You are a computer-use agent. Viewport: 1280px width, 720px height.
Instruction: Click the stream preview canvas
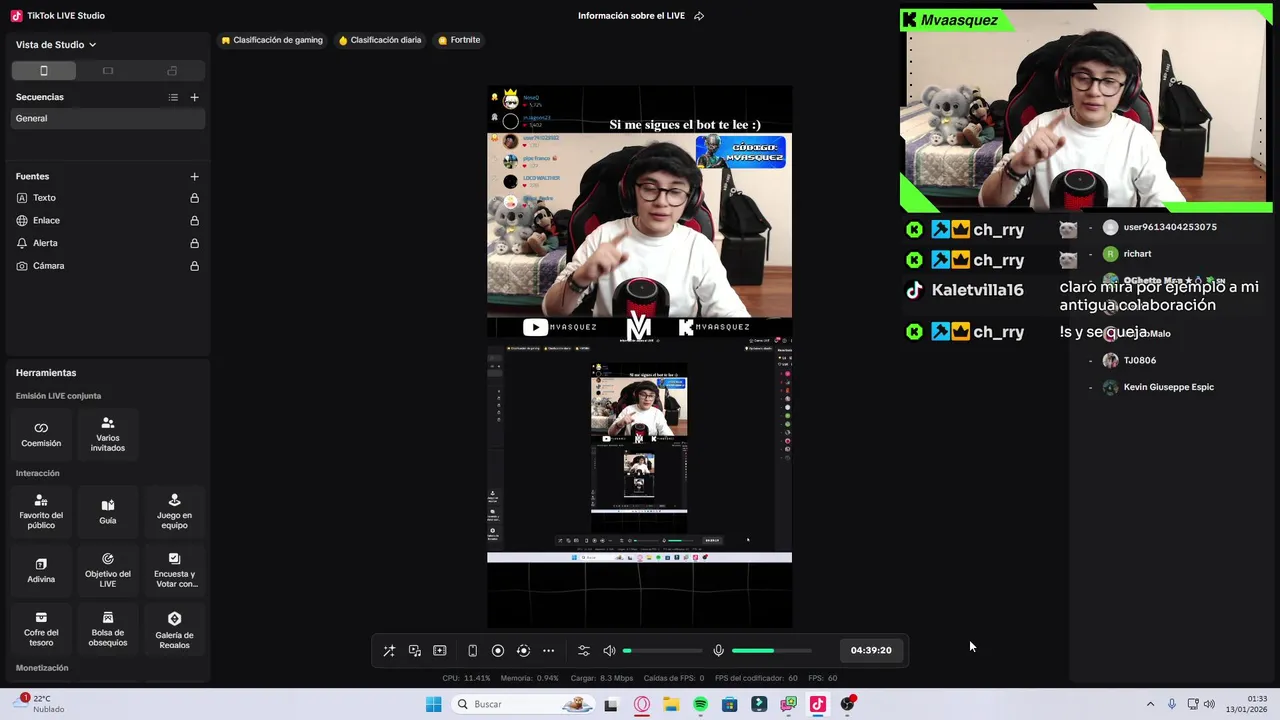(640, 357)
